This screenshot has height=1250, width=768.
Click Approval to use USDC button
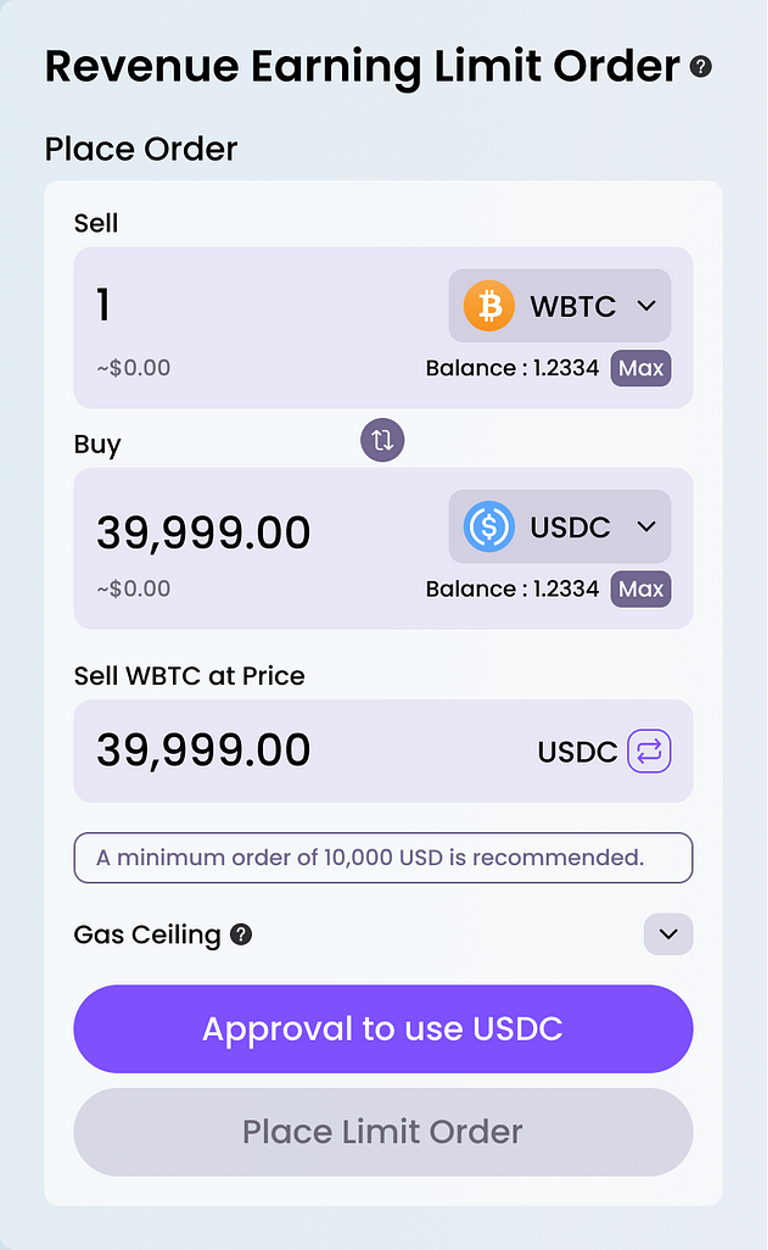click(x=383, y=1029)
